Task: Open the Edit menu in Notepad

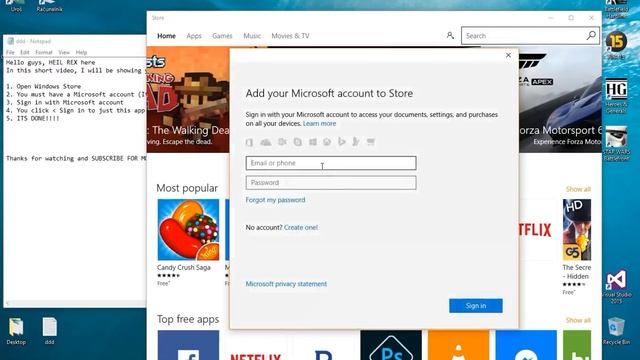Action: tap(25, 52)
